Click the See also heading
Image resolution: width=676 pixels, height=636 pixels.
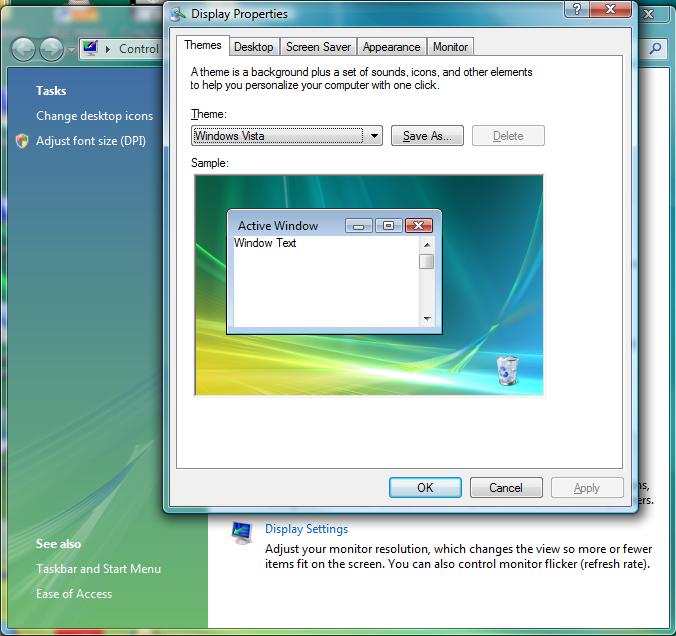click(x=58, y=544)
